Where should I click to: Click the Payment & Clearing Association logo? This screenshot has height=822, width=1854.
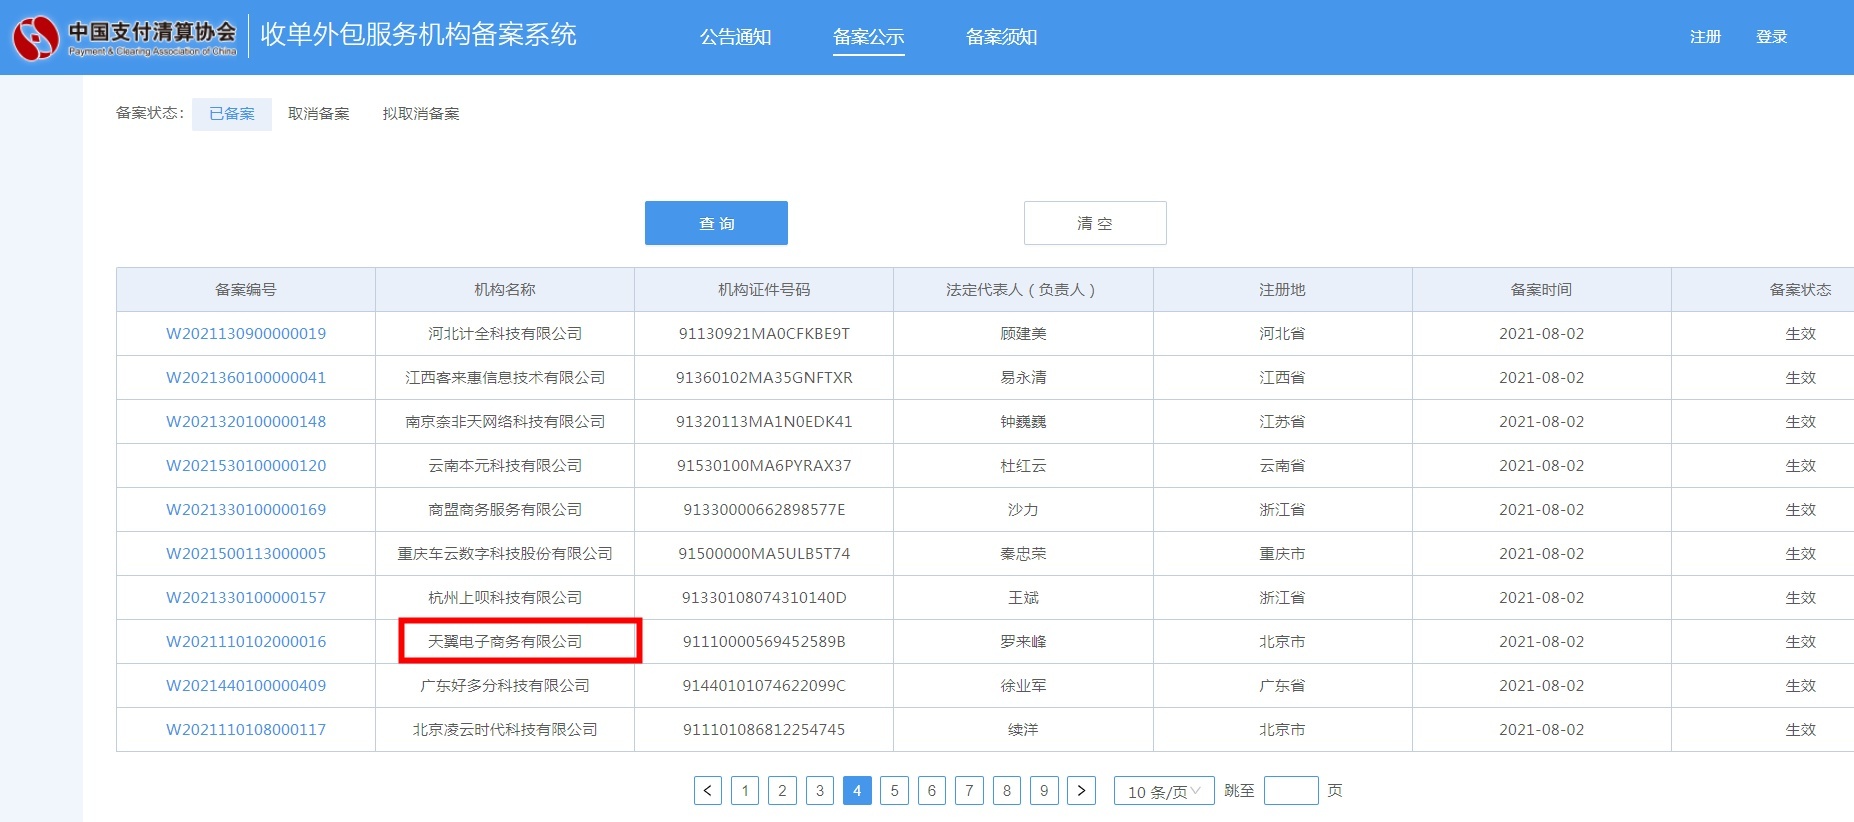coord(125,37)
